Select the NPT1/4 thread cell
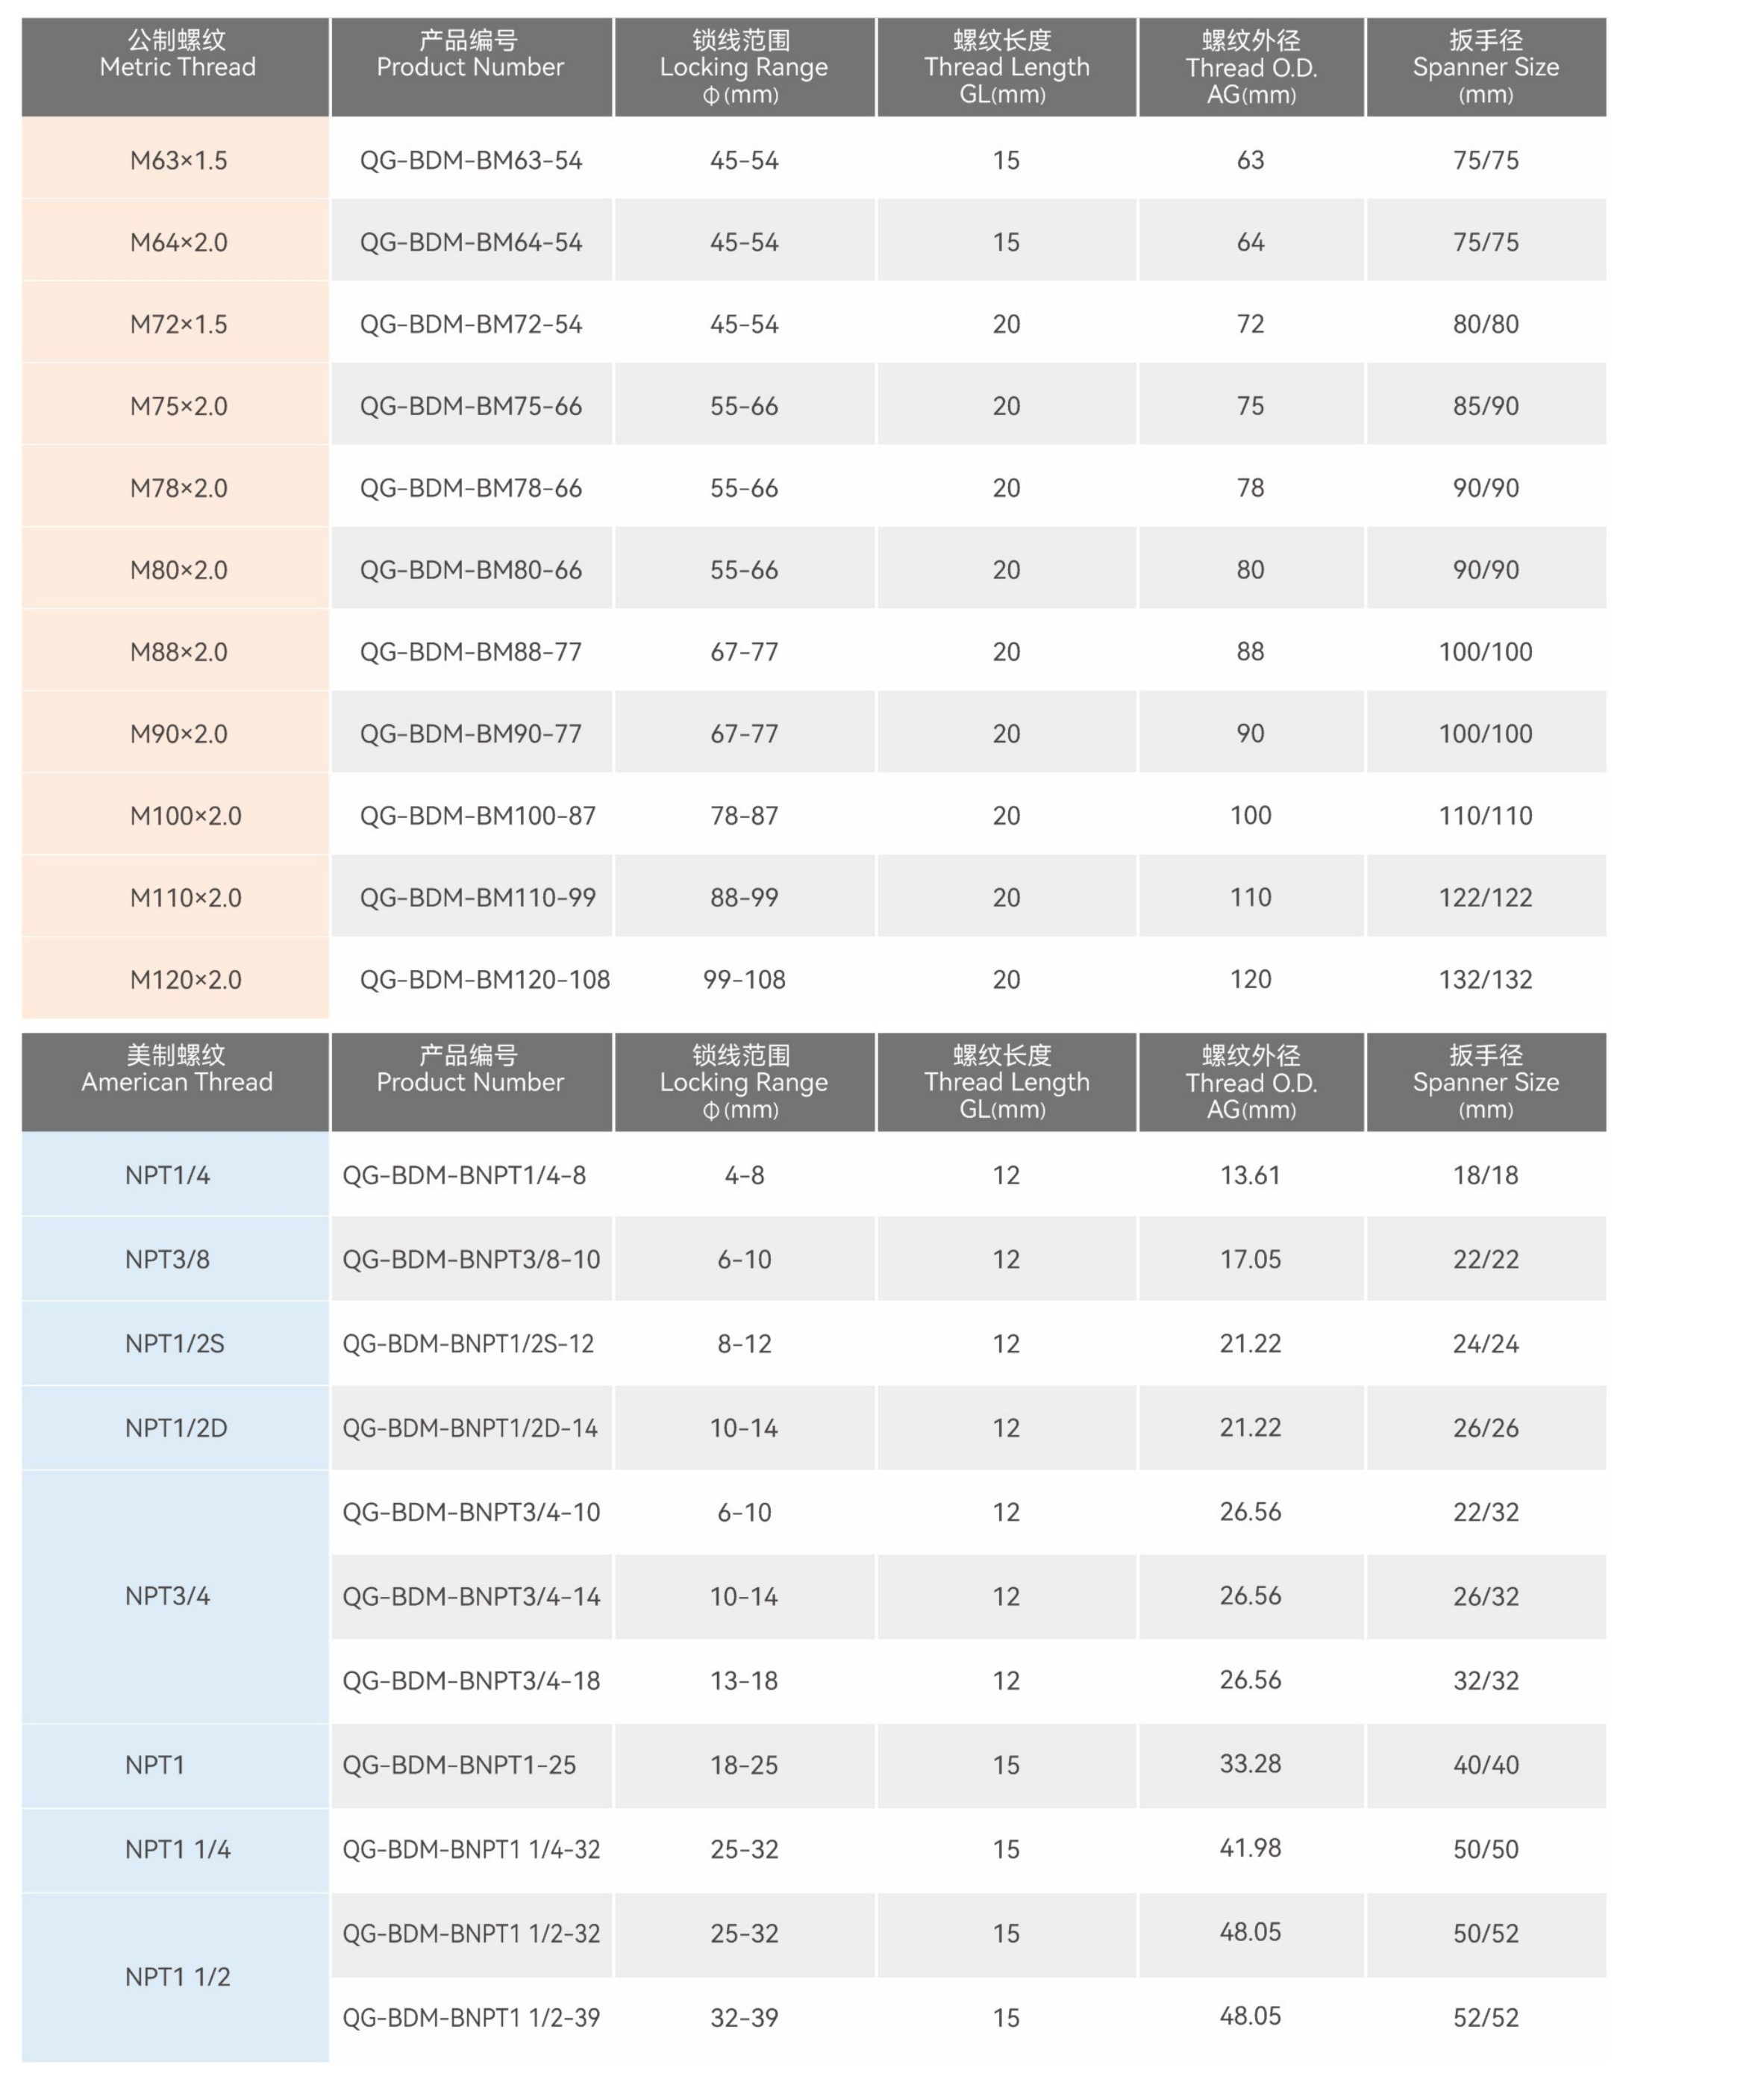This screenshot has width=1764, height=2094. coord(167,1175)
